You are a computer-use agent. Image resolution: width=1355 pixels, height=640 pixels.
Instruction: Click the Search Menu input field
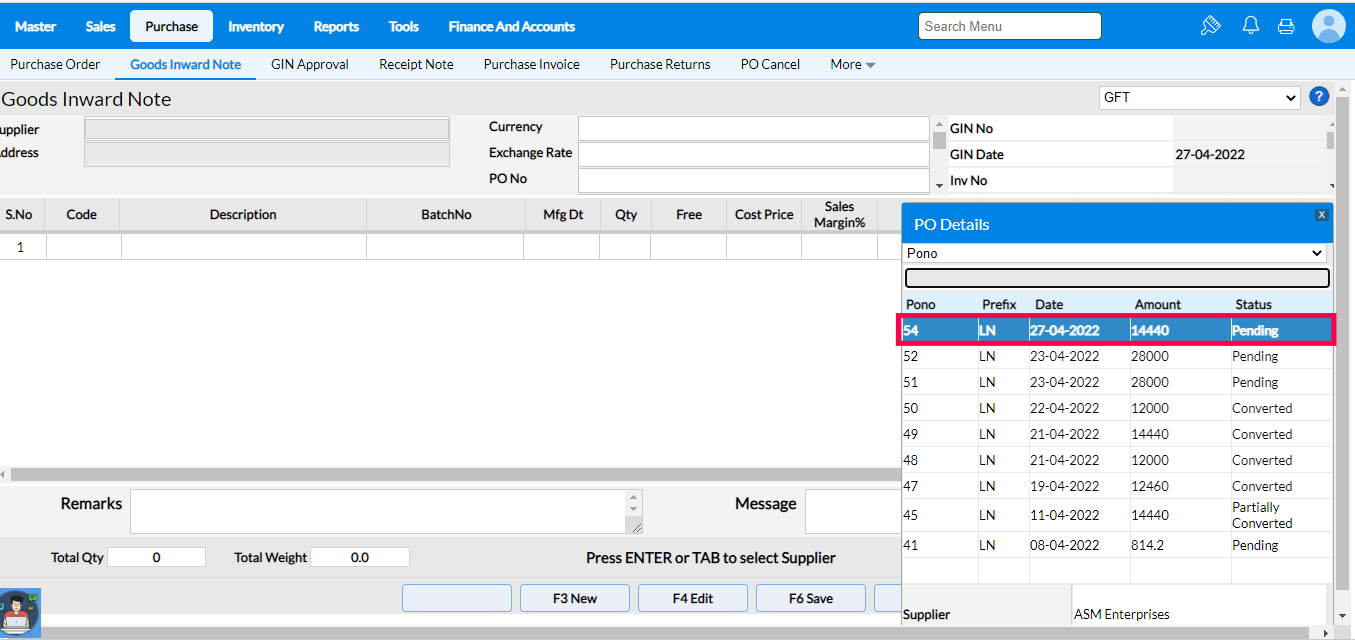(1009, 26)
